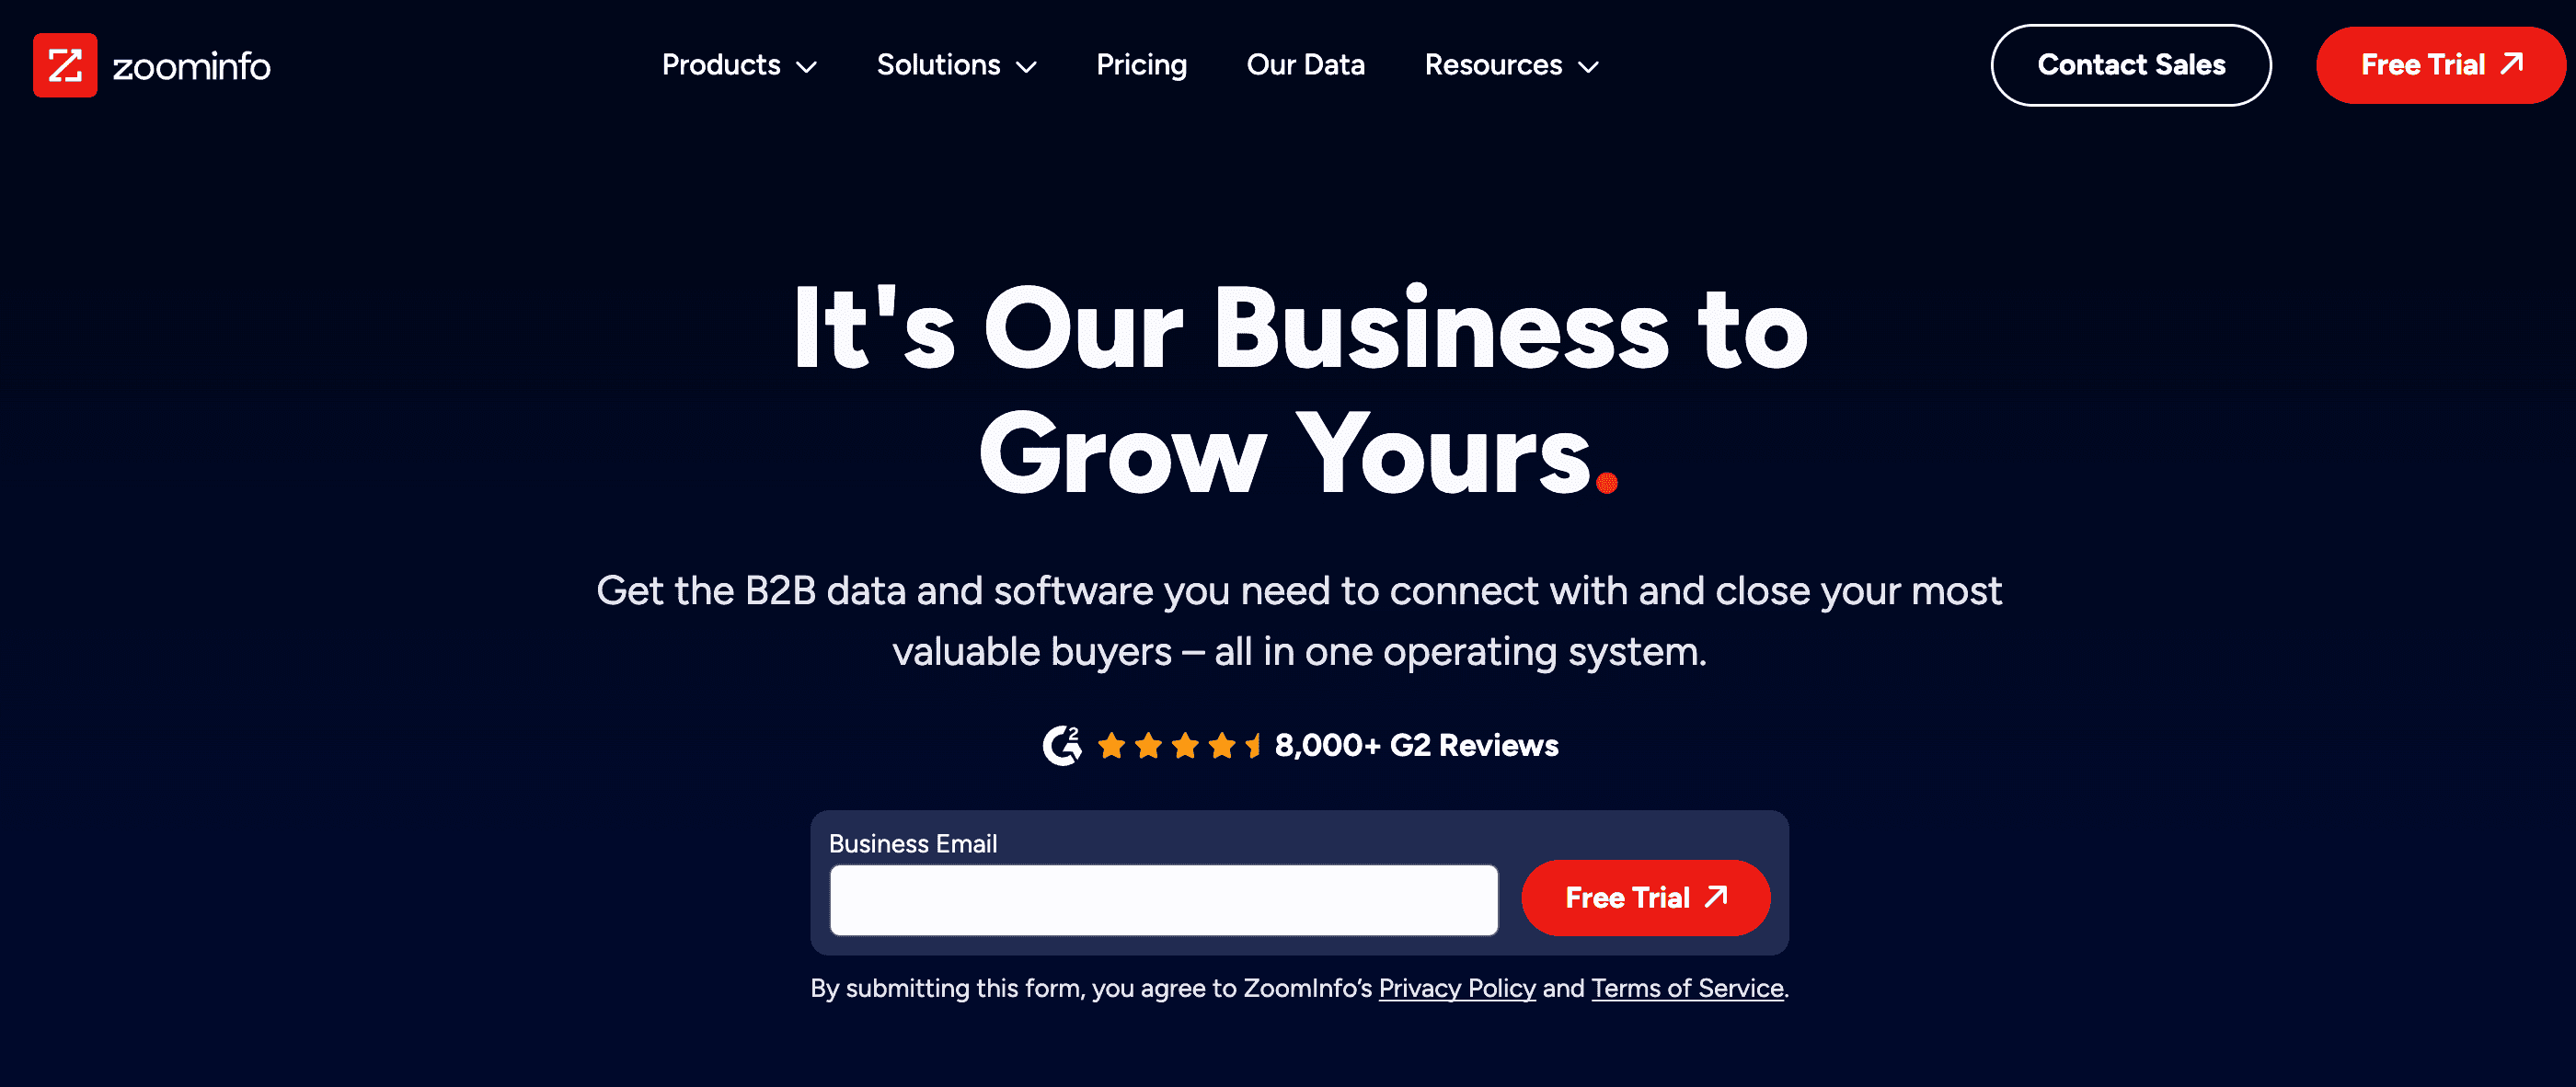Expand the Resources dropdown menu
Screen dimensions: 2576x1087
[x=1508, y=65]
